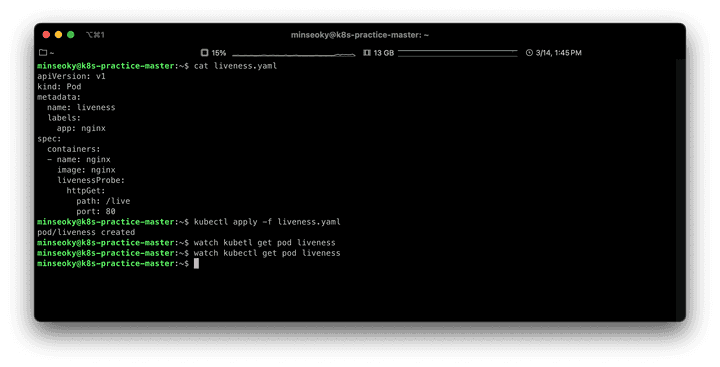Click the line 'kind: Pod'
This screenshot has width=720, height=367.
(59, 86)
